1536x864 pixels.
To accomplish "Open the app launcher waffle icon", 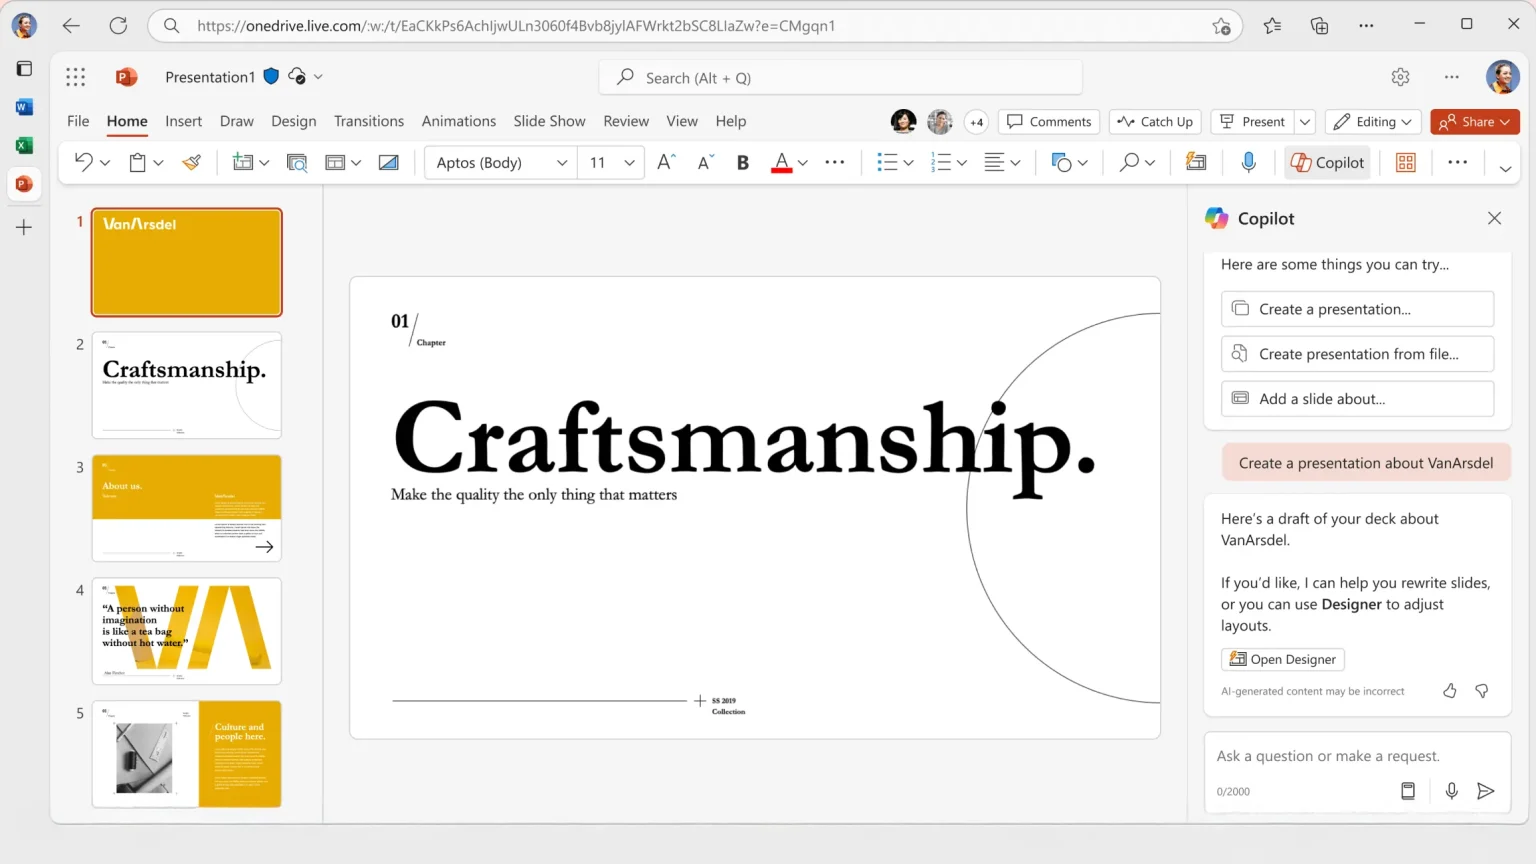I will point(76,77).
